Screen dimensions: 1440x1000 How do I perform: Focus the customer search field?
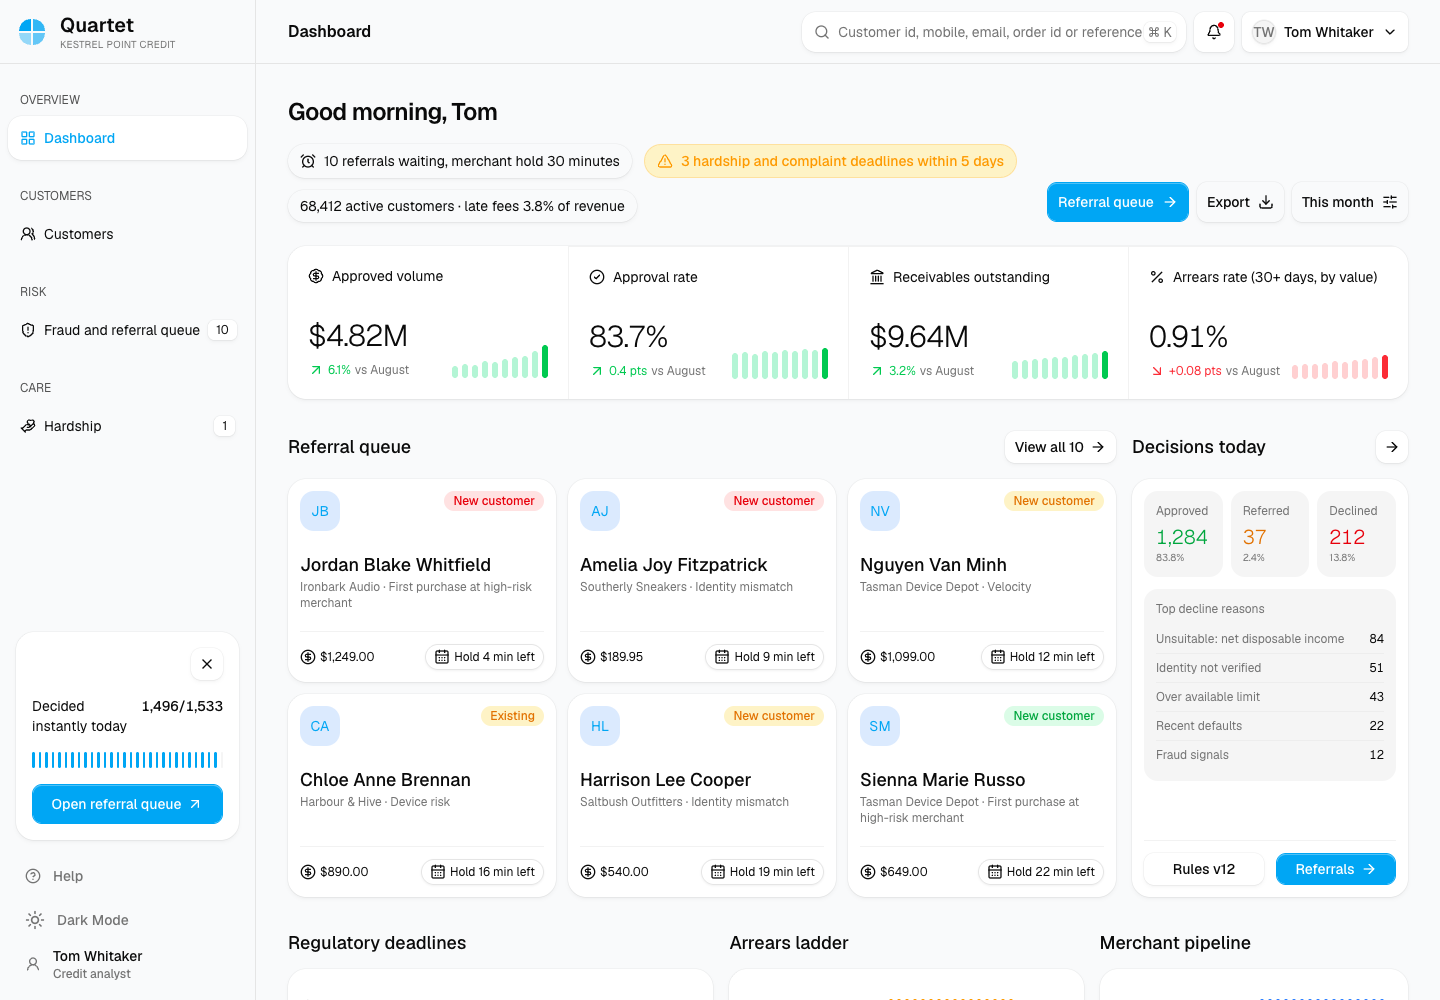[x=994, y=32]
